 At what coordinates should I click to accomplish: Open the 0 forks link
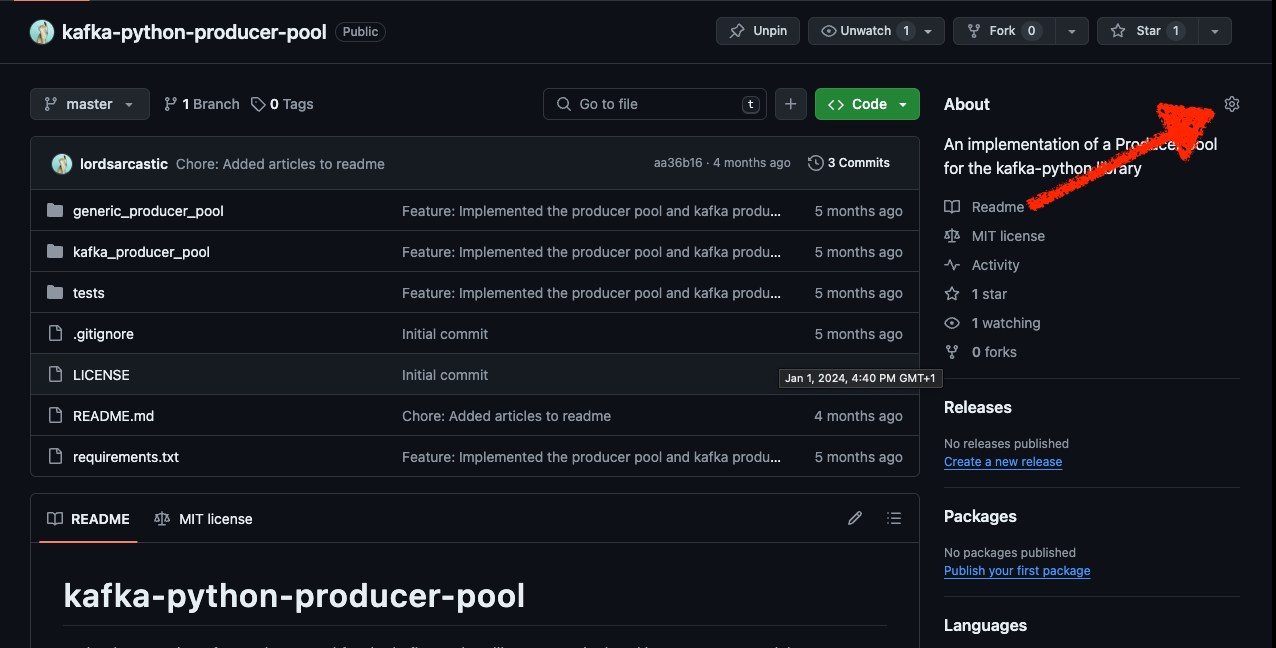pyautogui.click(x=994, y=352)
